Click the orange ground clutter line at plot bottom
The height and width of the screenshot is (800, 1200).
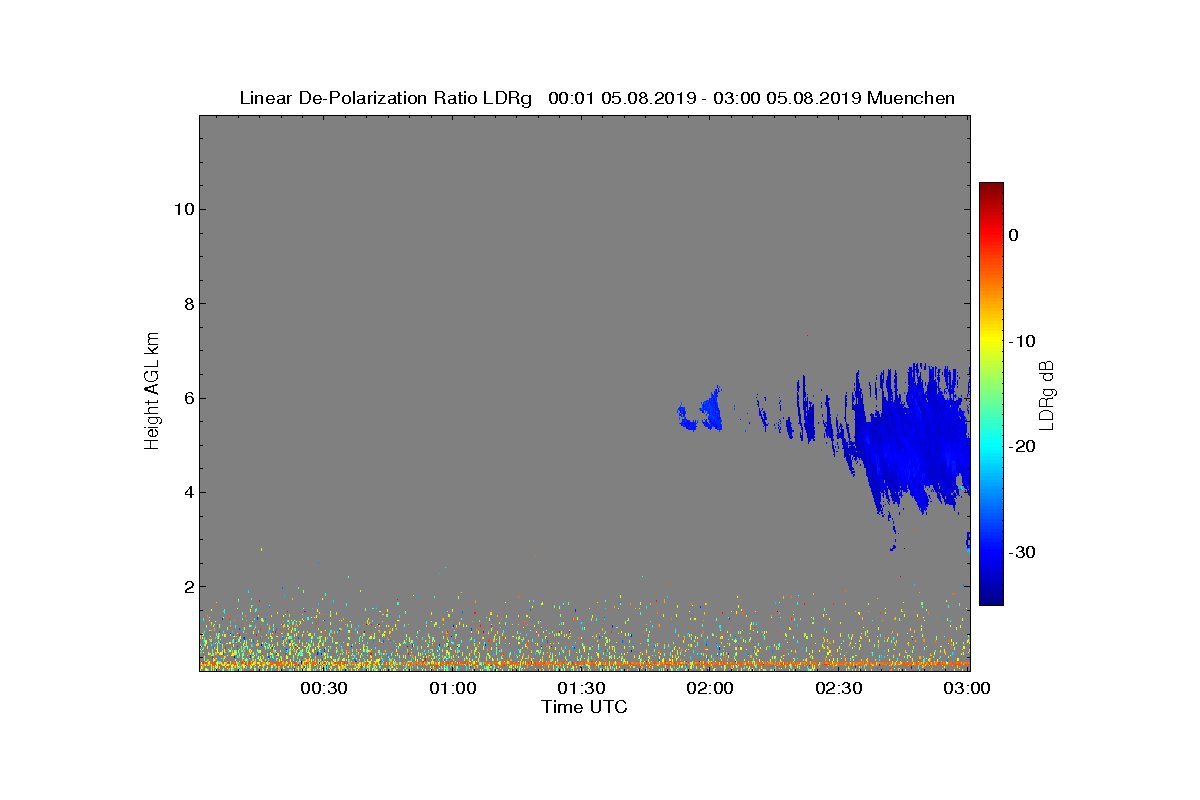pos(584,663)
